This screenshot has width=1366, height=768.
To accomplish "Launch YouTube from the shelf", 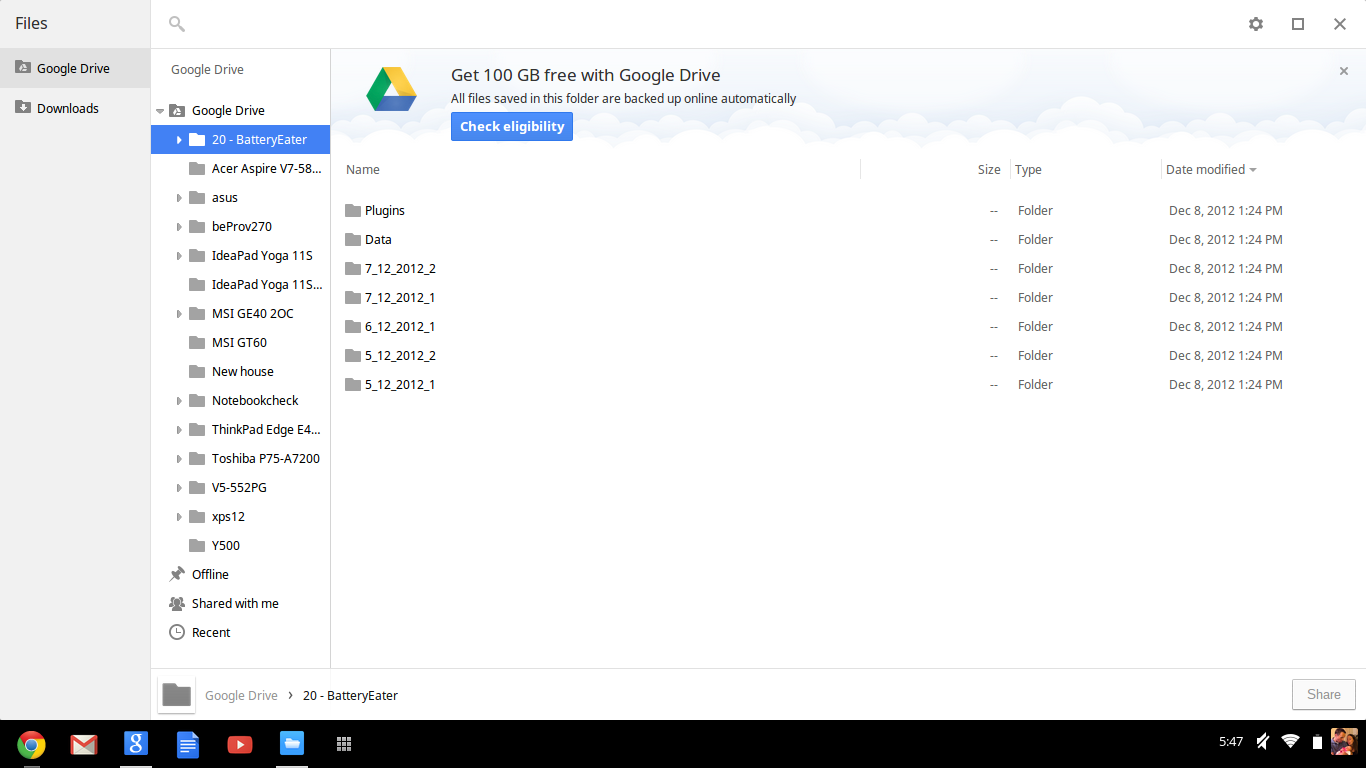I will (x=240, y=744).
